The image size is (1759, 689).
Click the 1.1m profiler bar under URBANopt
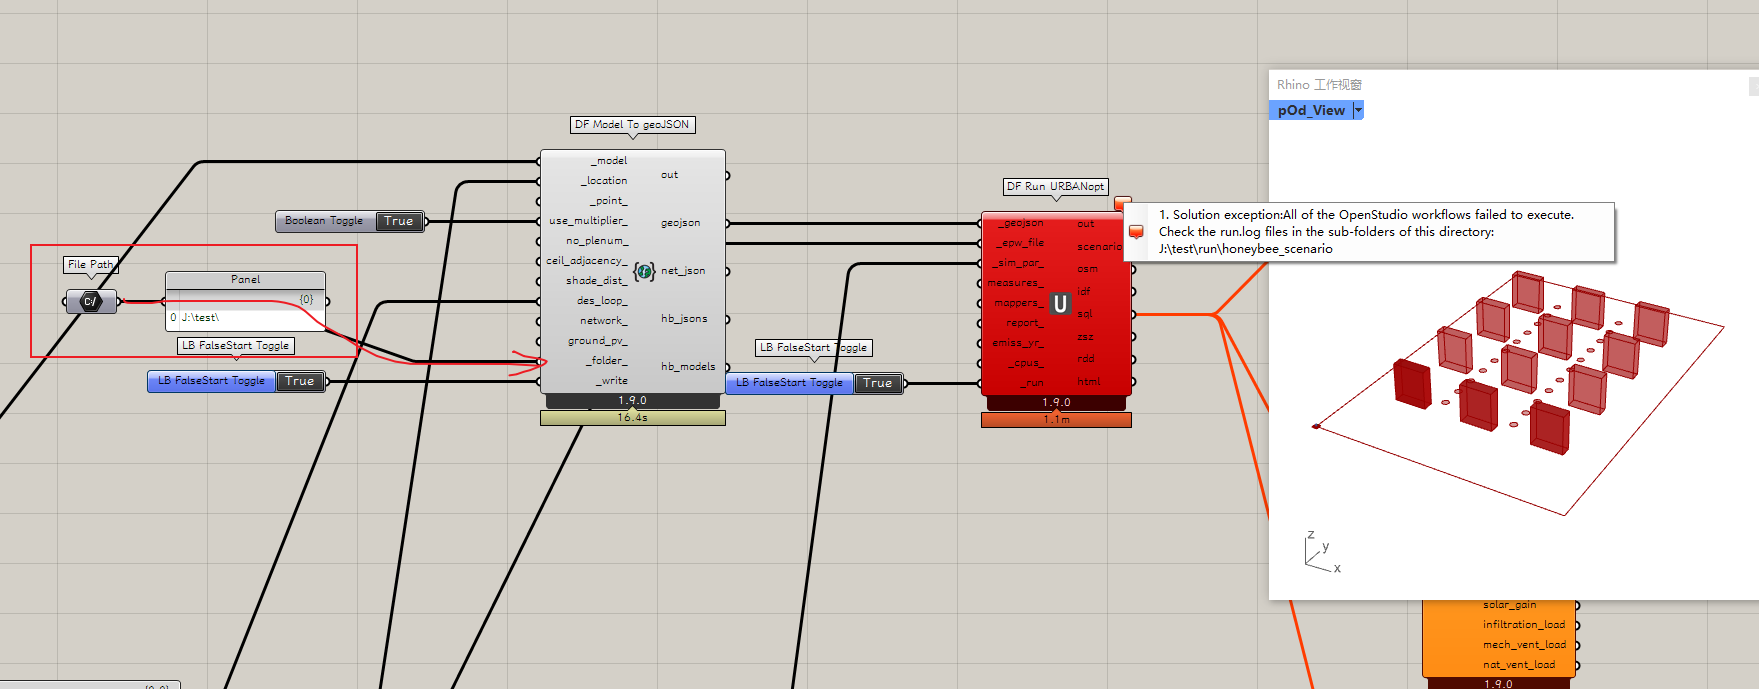1056,420
